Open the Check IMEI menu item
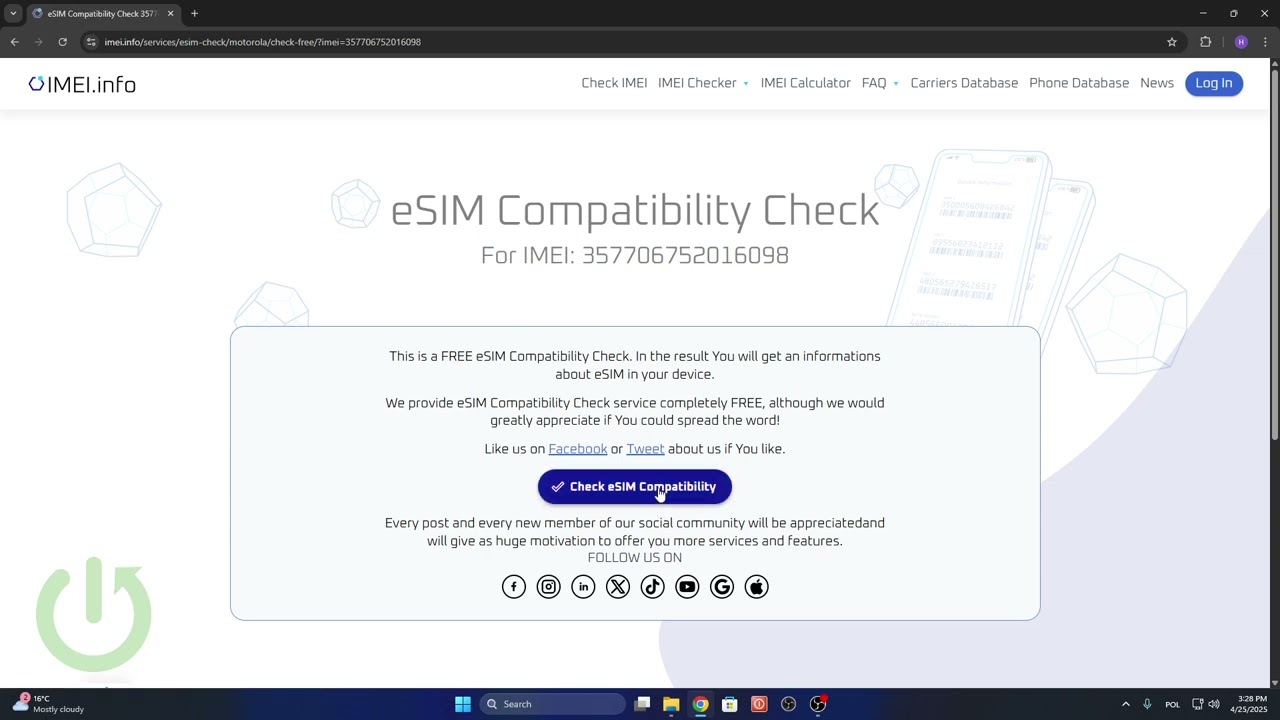Viewport: 1280px width, 720px height. [x=614, y=83]
